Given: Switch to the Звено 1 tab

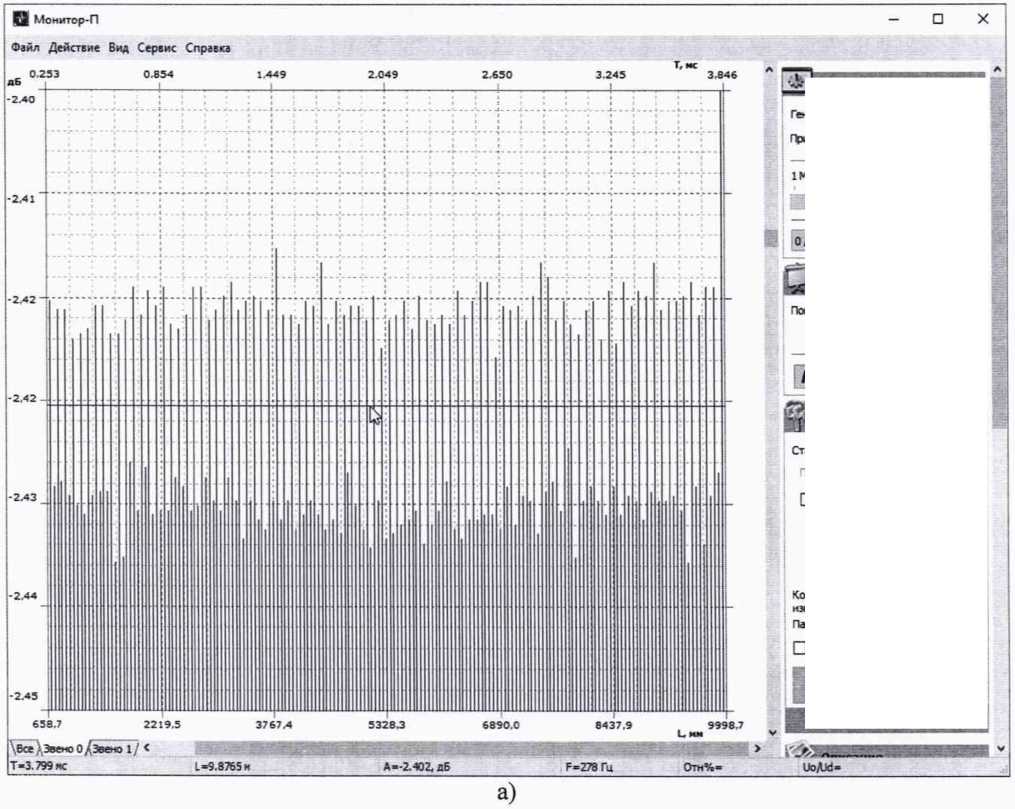Looking at the screenshot, I should (113, 749).
